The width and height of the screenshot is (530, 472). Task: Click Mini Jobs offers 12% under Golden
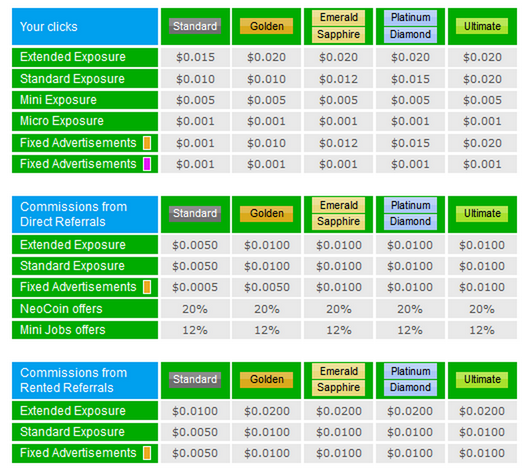pos(266,330)
